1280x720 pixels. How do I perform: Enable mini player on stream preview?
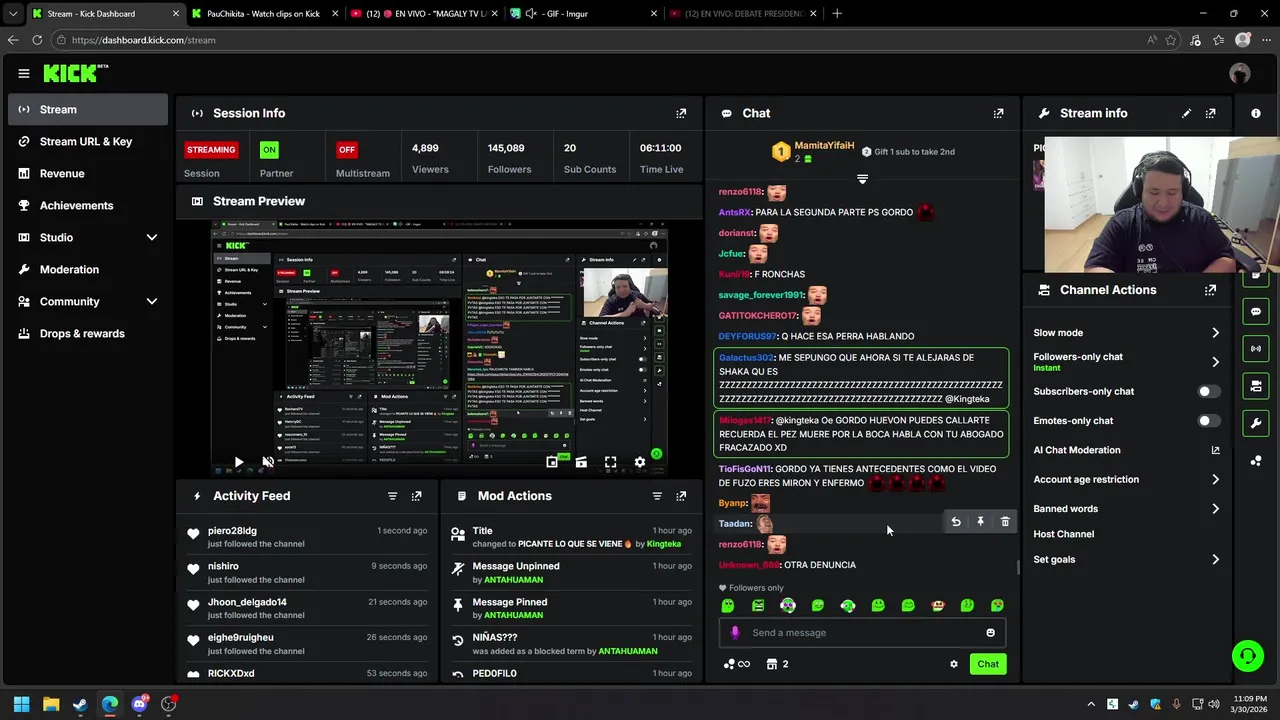552,462
